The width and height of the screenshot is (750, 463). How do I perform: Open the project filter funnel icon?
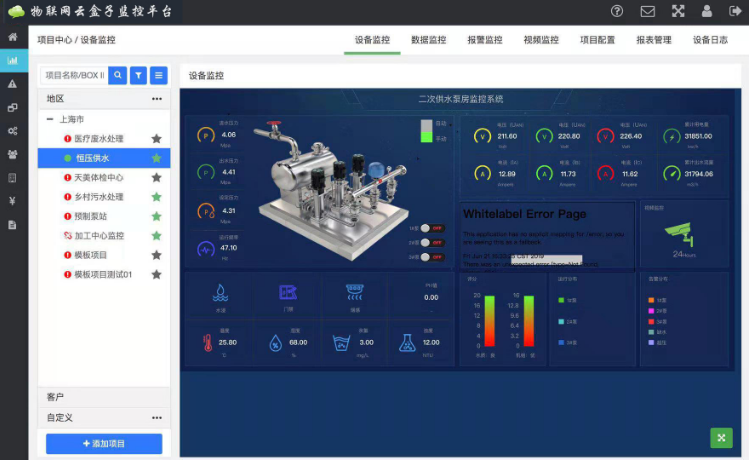(x=138, y=75)
